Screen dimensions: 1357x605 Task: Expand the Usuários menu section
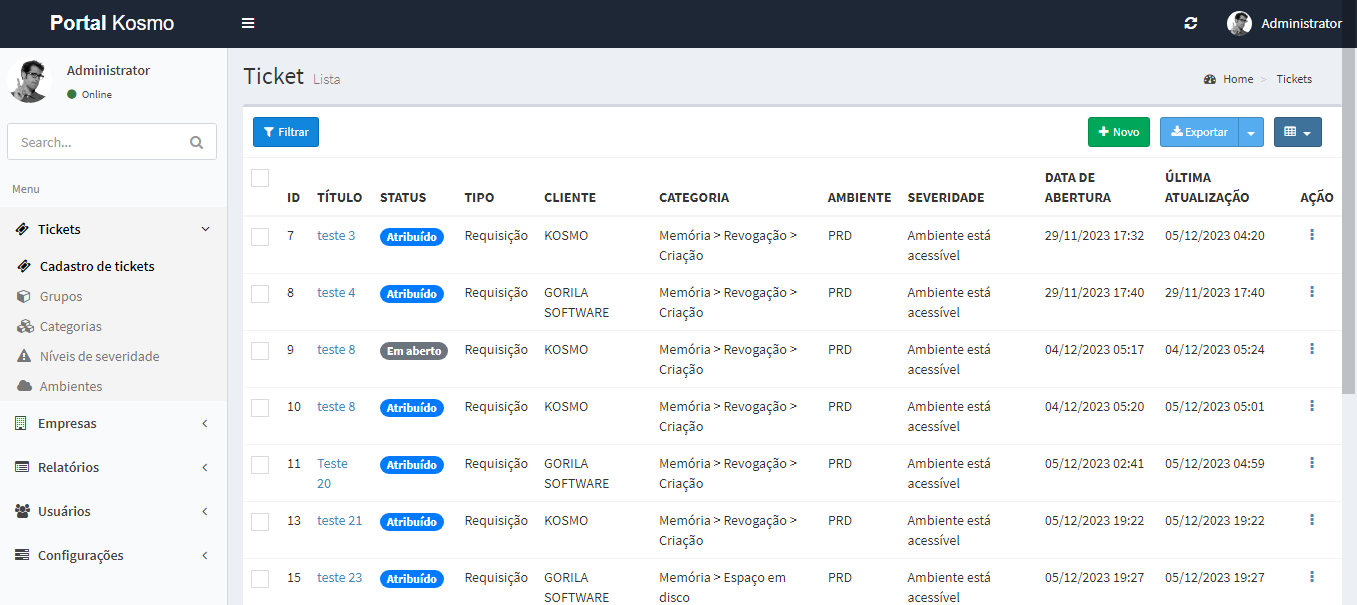click(114, 511)
